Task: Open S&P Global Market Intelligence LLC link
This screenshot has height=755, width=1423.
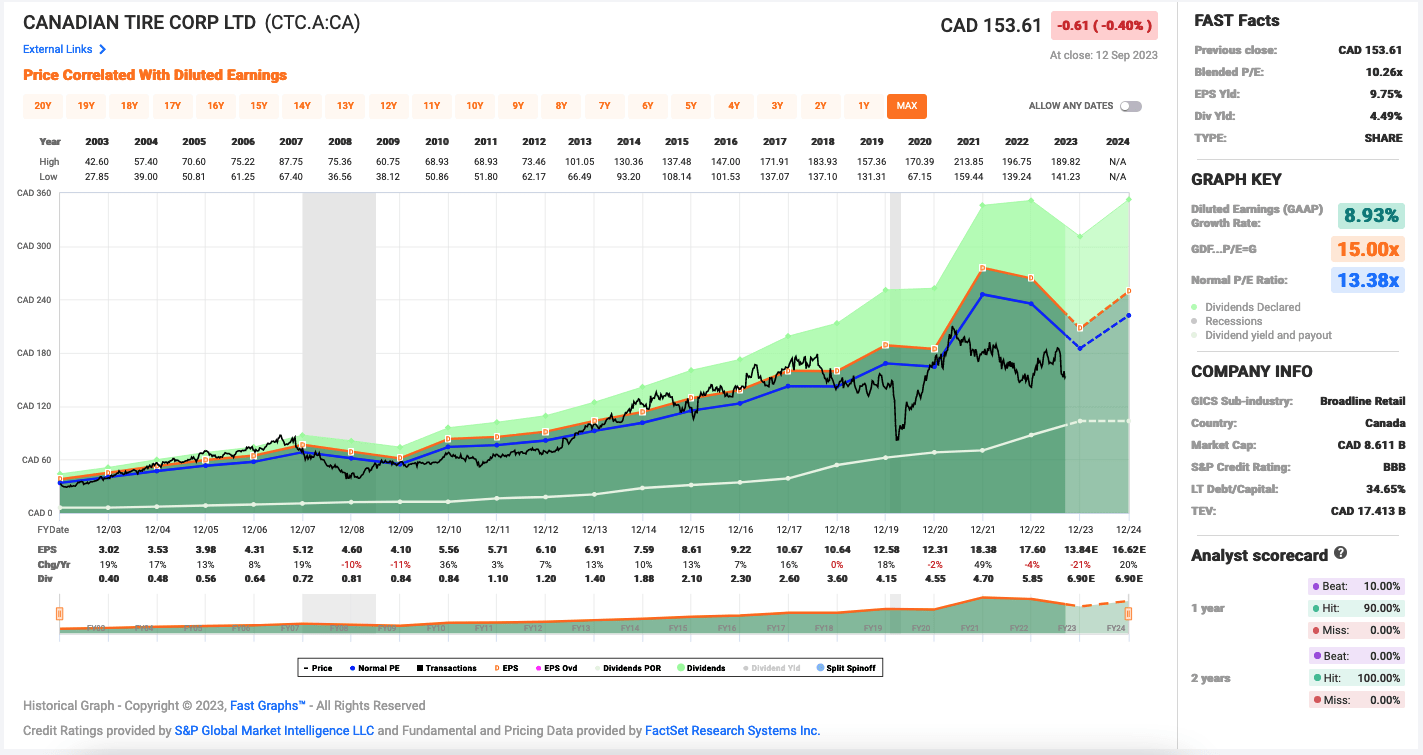Action: [x=274, y=731]
